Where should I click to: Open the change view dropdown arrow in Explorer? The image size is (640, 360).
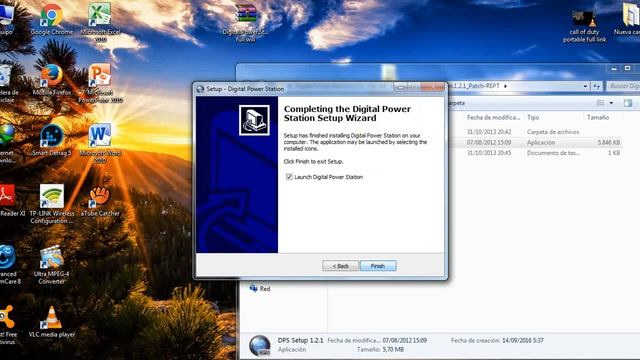point(611,103)
